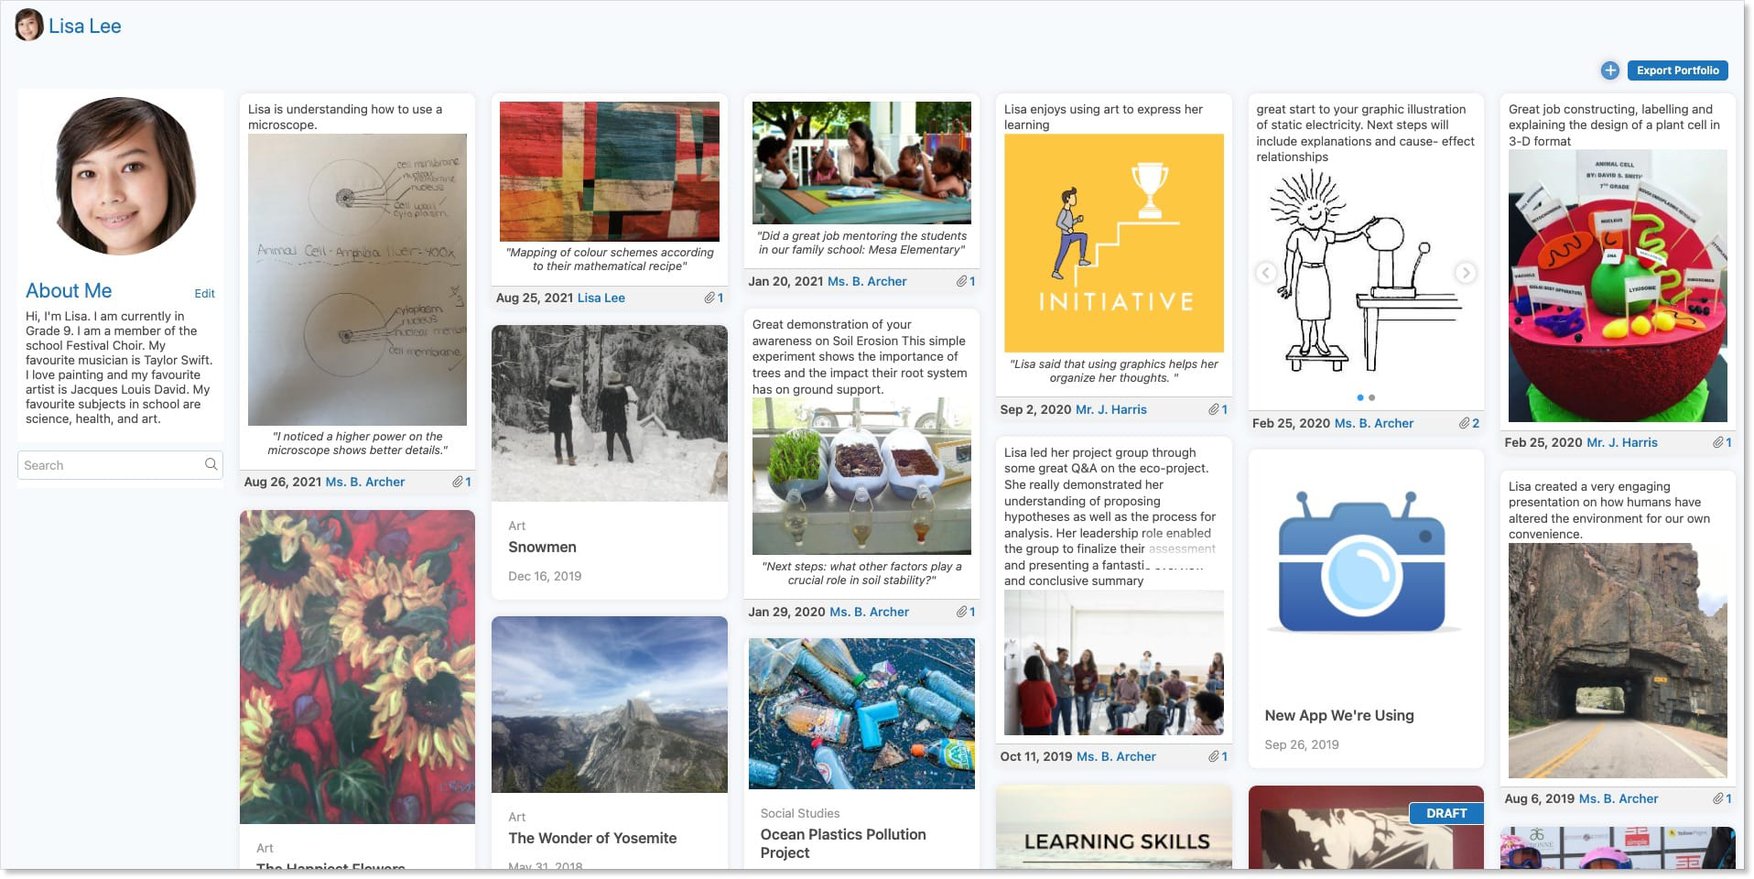Click the 'Social Studies' subject label

(x=800, y=813)
